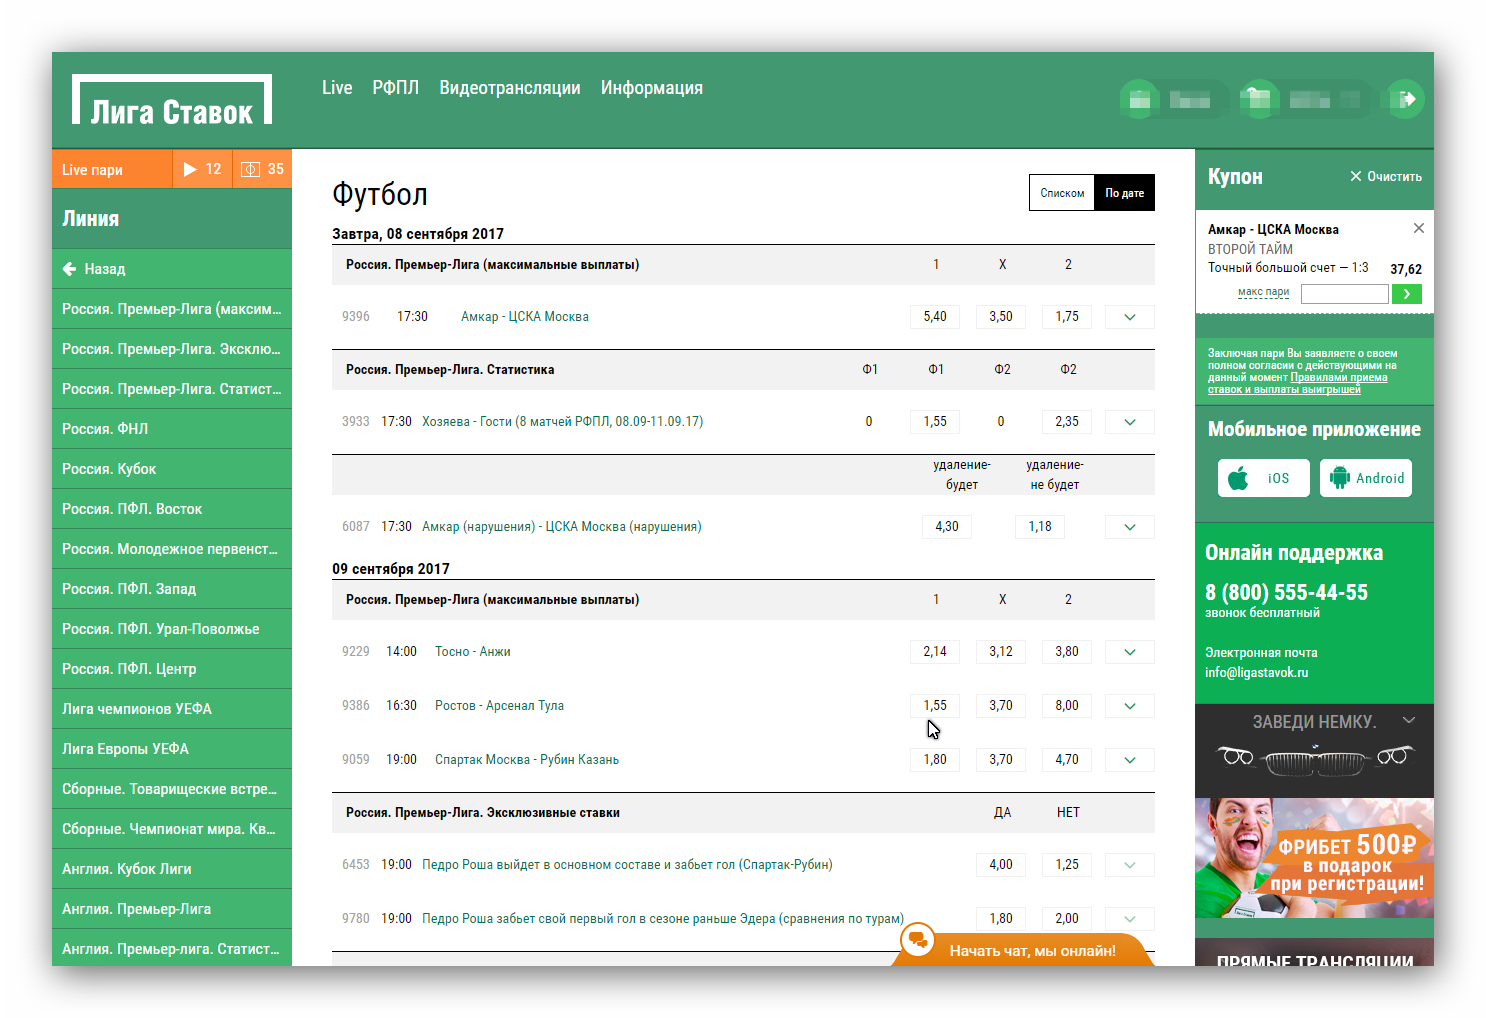Expand Педро Роша забьет первый гол row
Screen dimensions: 1486x1018
click(1130, 919)
